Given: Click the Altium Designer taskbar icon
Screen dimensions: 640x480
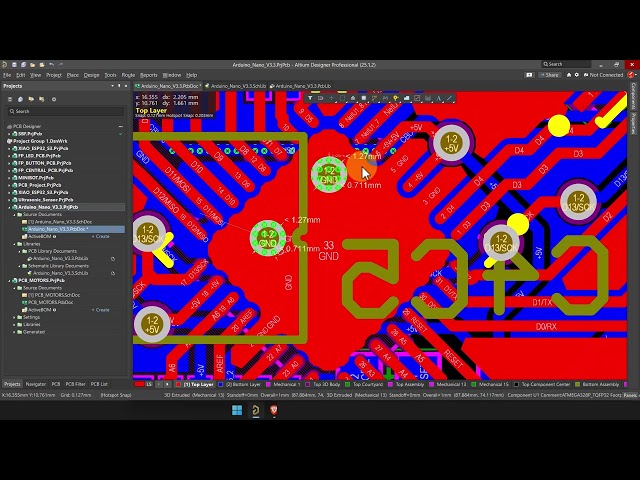Looking at the screenshot, I should pos(256,410).
